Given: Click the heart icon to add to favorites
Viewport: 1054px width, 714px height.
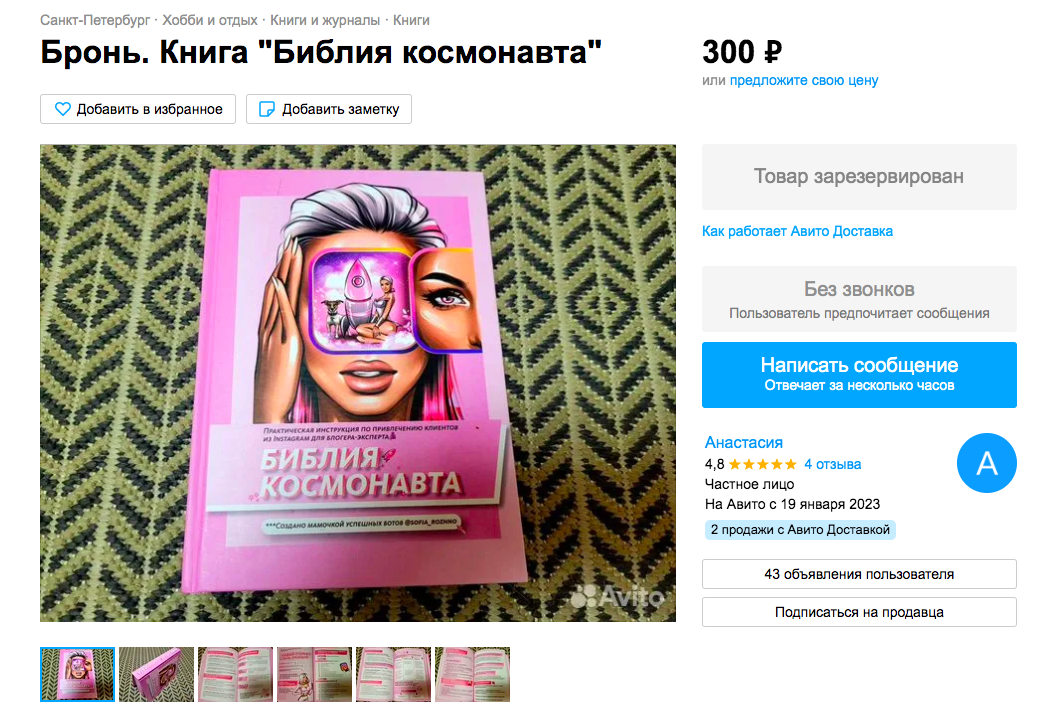Looking at the screenshot, I should point(63,109).
